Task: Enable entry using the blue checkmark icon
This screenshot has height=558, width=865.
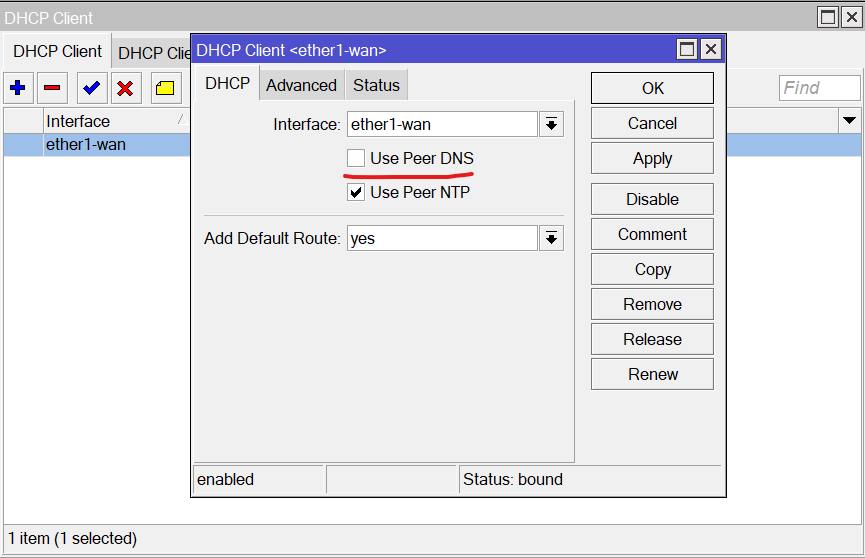Action: pyautogui.click(x=92, y=88)
